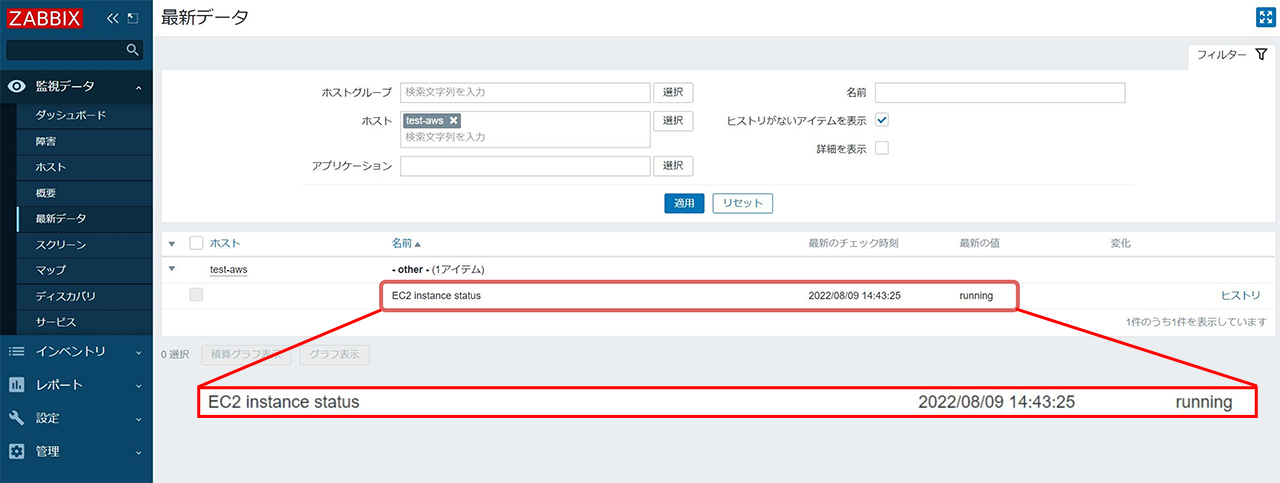
Task: Sort by ホスト column header
Action: (225, 243)
